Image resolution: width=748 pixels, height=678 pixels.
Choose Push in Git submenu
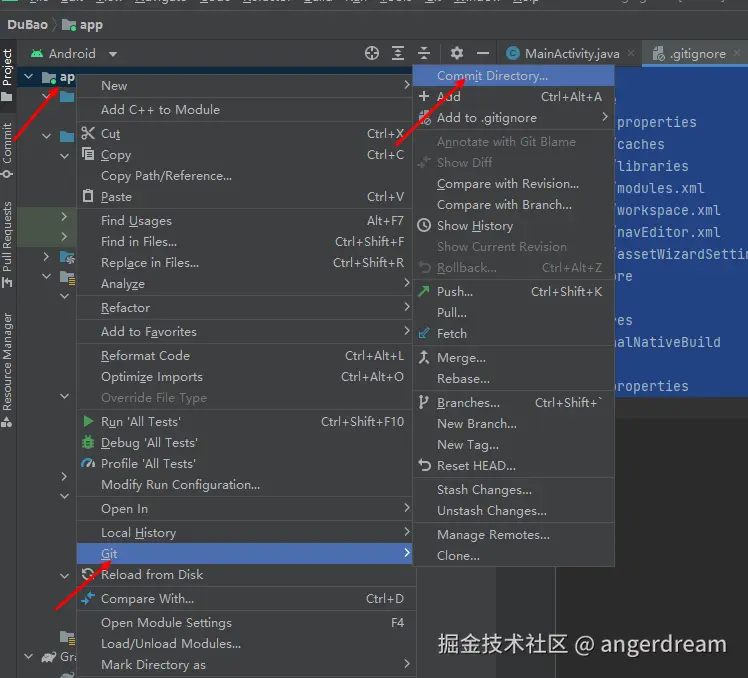pyautogui.click(x=513, y=292)
